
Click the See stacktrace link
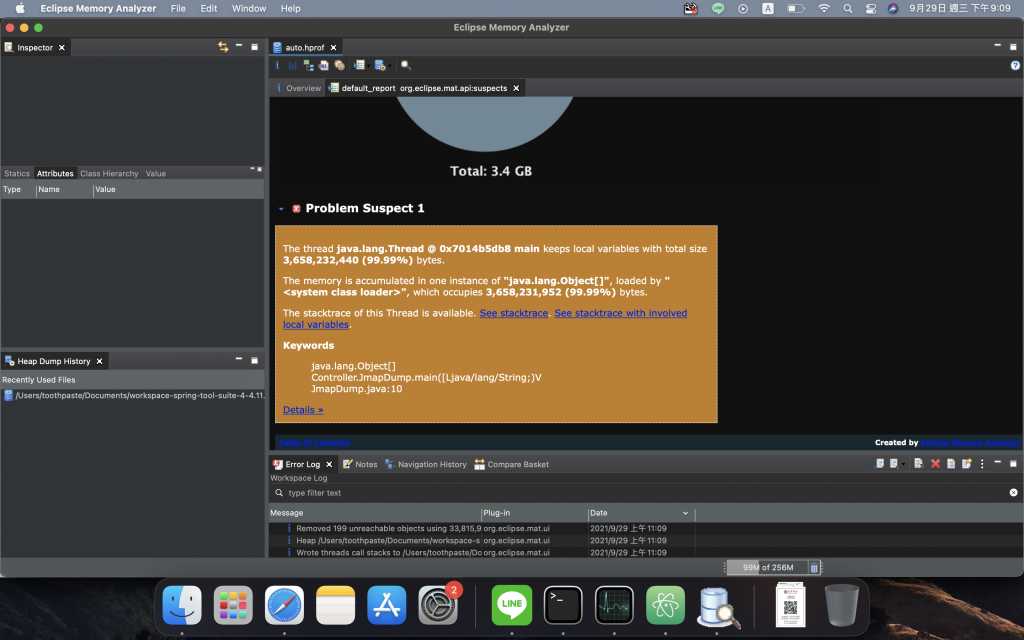tap(514, 313)
